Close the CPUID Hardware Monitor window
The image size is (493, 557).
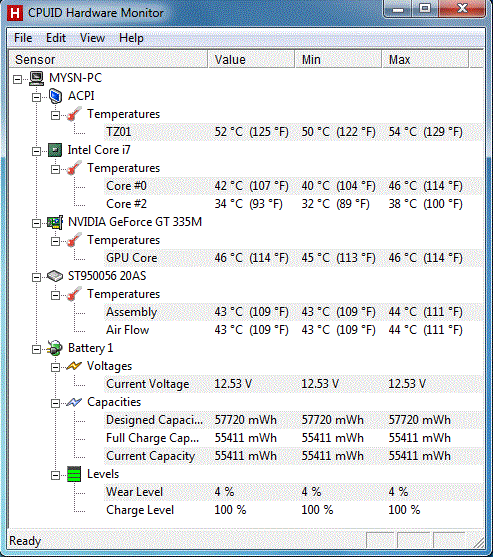tap(462, 9)
